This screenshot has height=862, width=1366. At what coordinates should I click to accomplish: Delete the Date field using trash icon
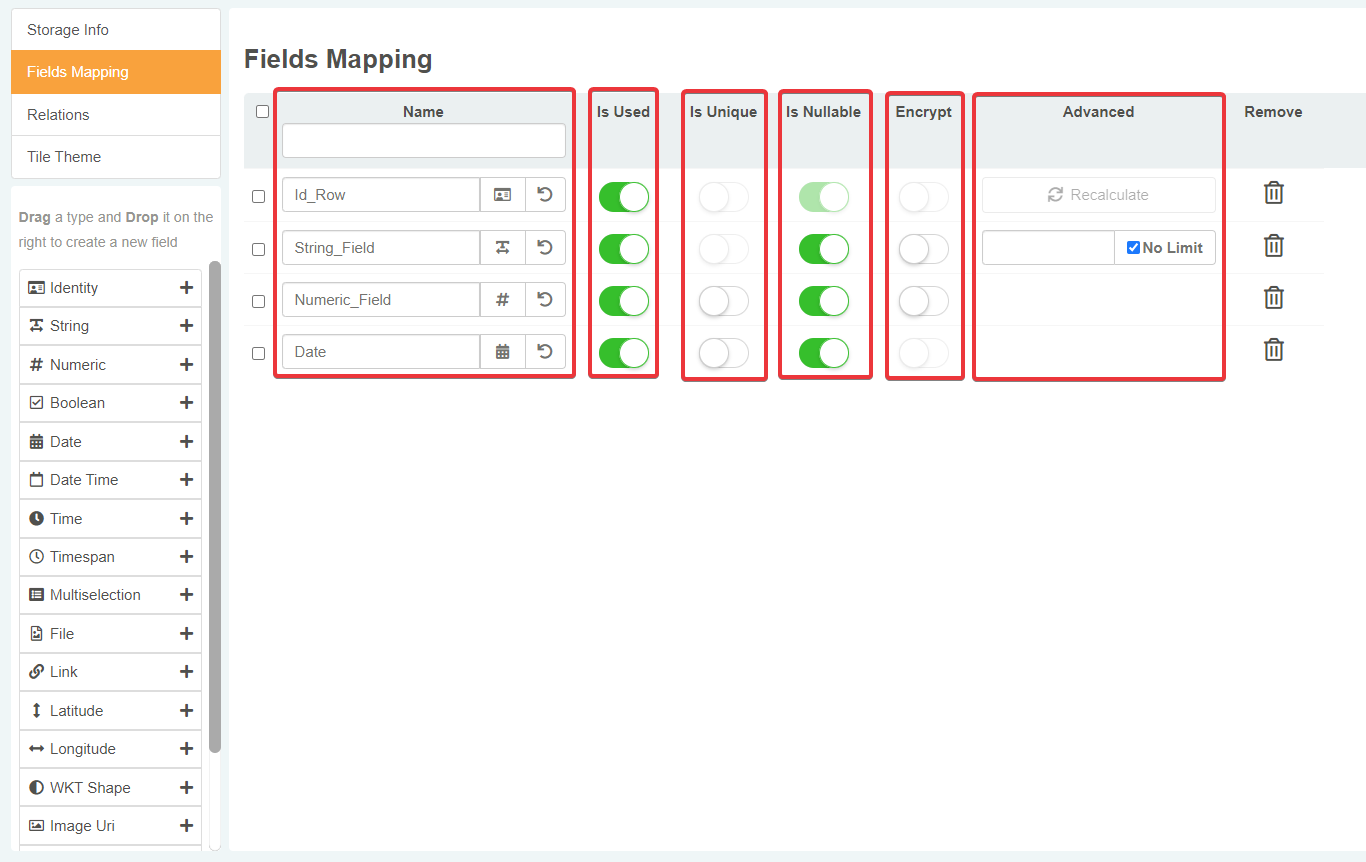1273,350
